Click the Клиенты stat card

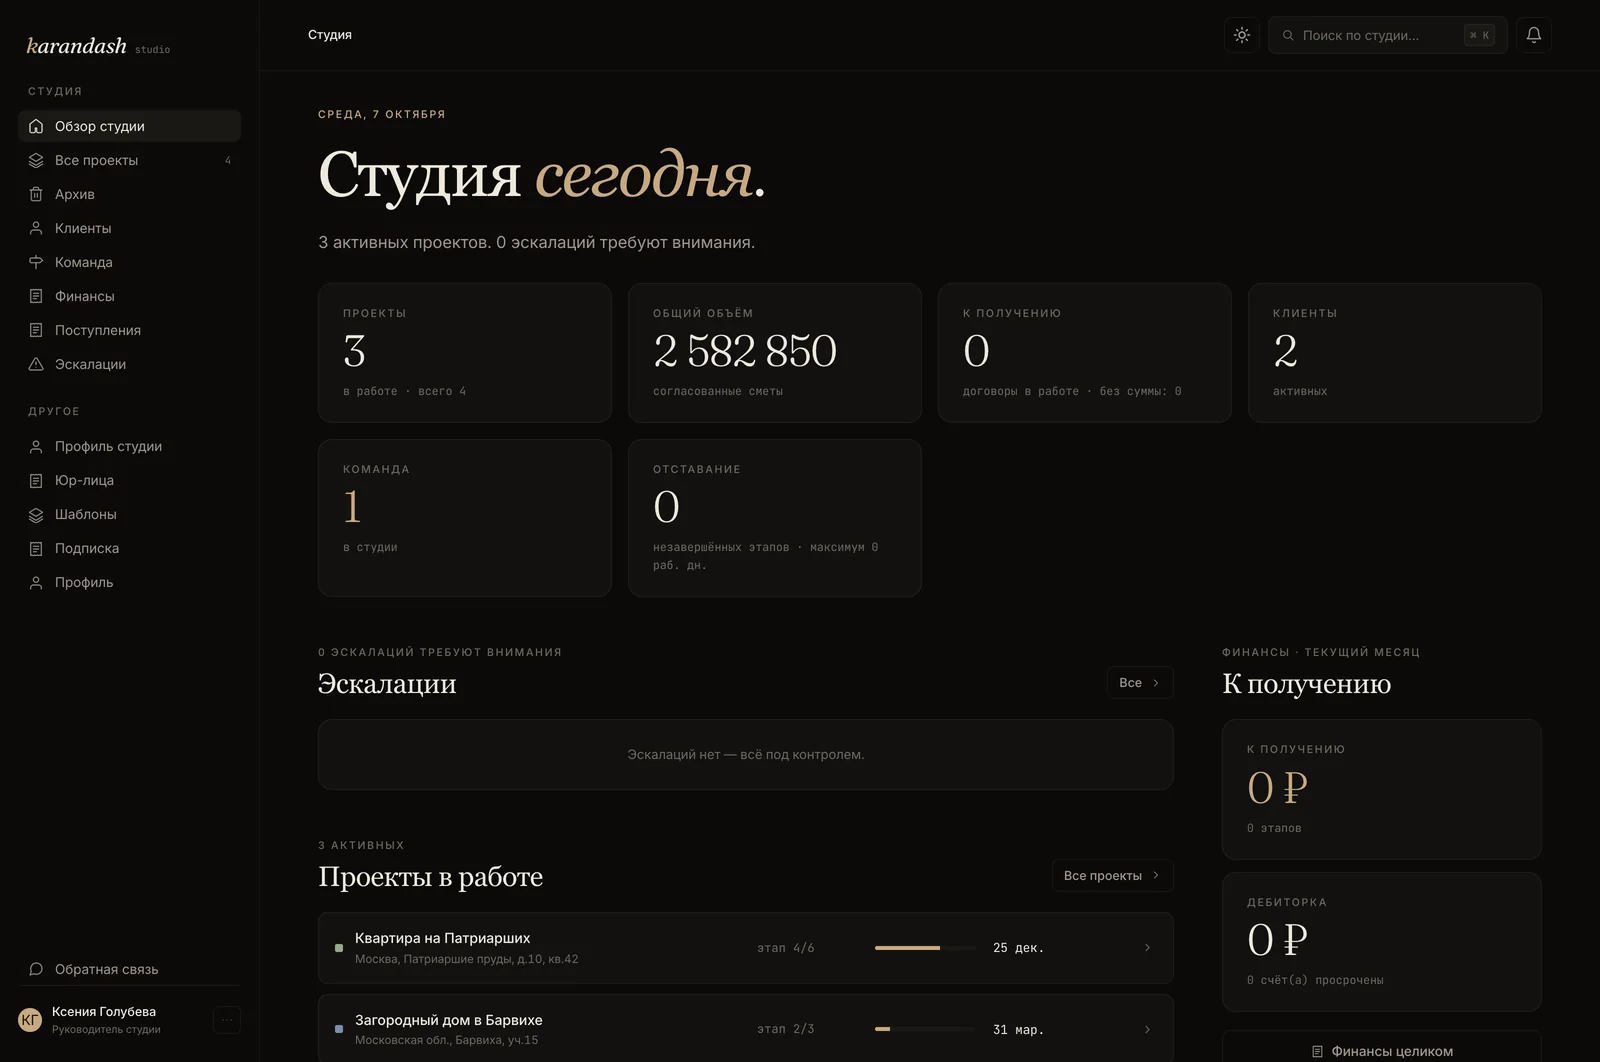pyautogui.click(x=1395, y=352)
